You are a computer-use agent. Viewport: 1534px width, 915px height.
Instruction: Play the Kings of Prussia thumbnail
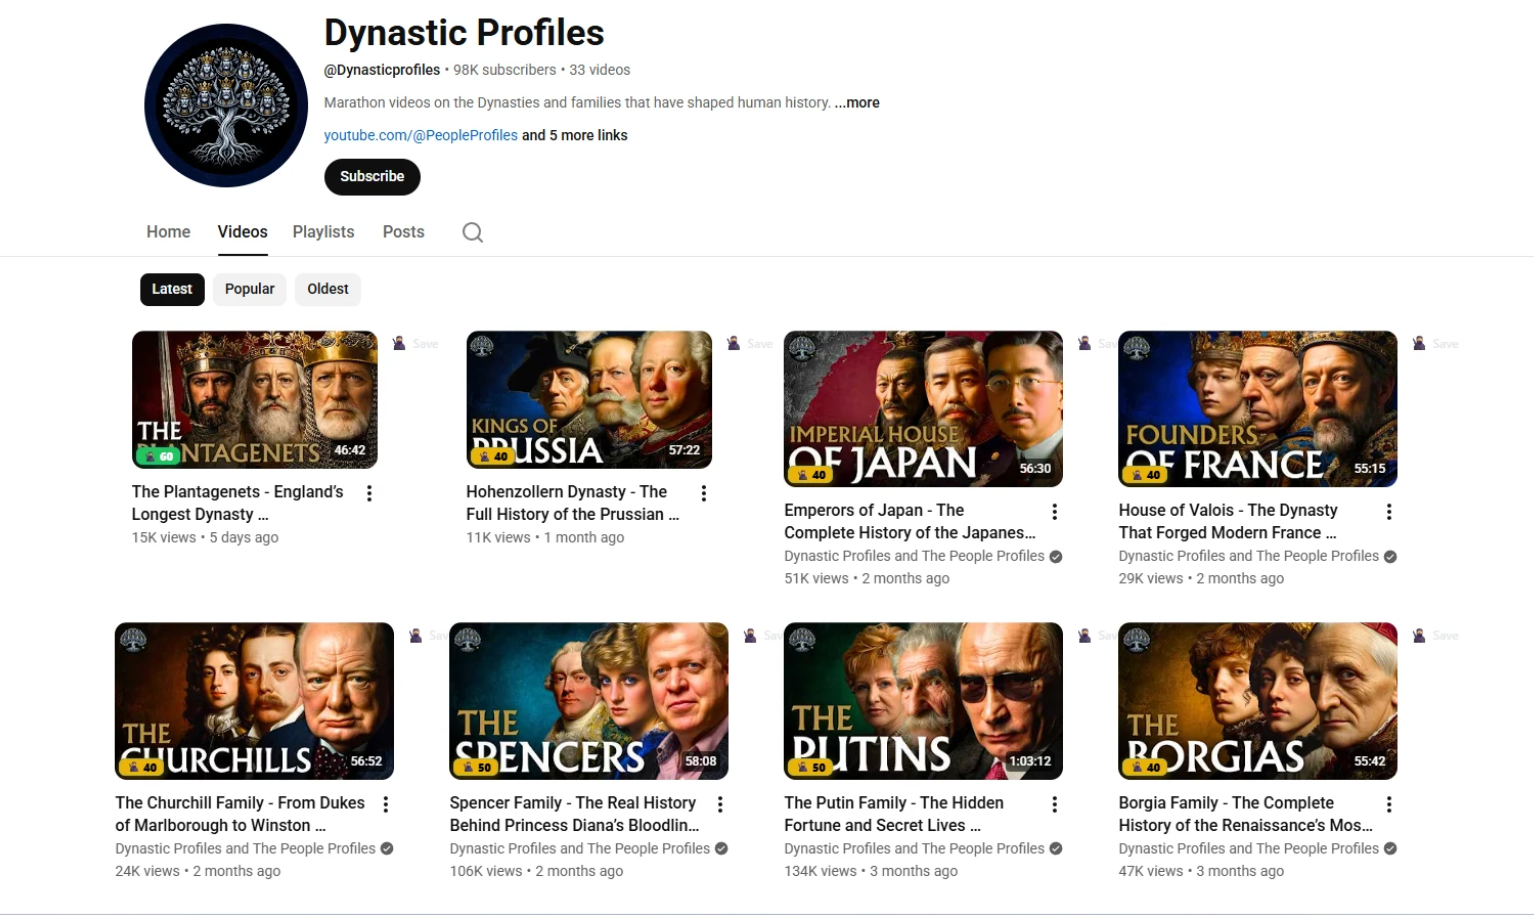pos(589,399)
